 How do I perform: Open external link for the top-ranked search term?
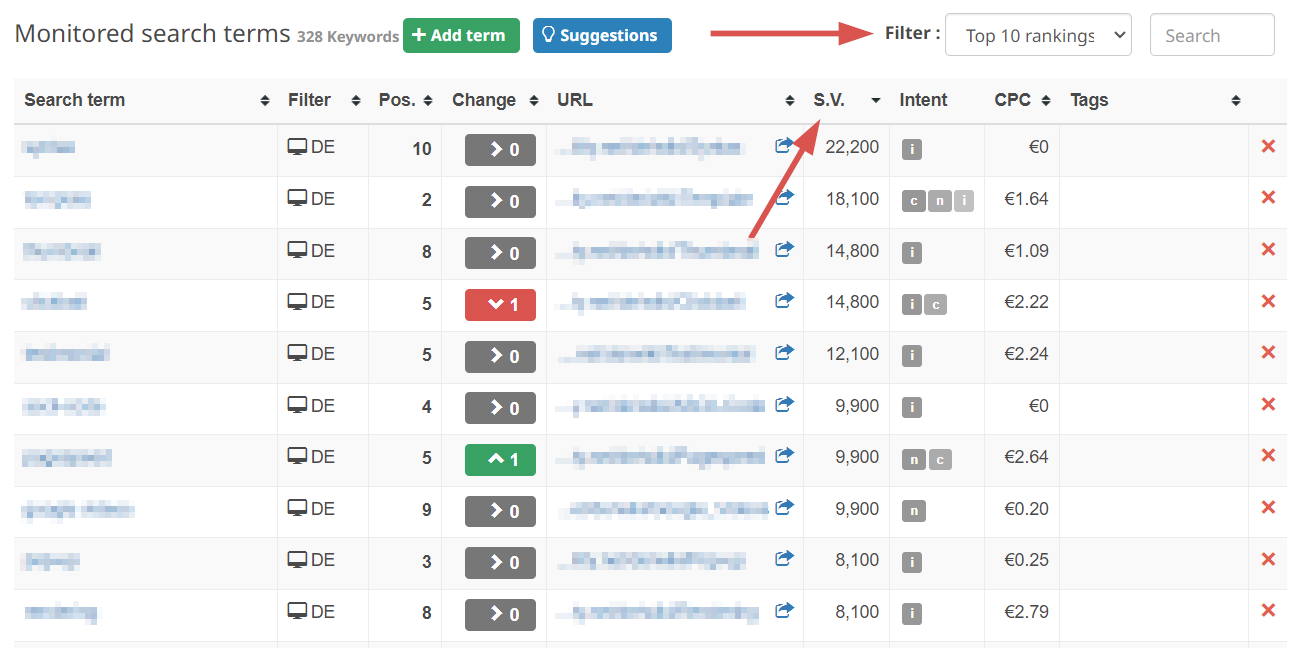pyautogui.click(x=784, y=145)
